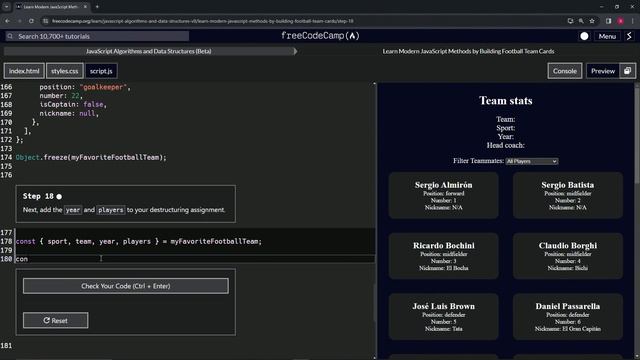Screen dimensions: 640x360
Task: Click the 'Head coach:' label in the preview
Action: pyautogui.click(x=505, y=145)
